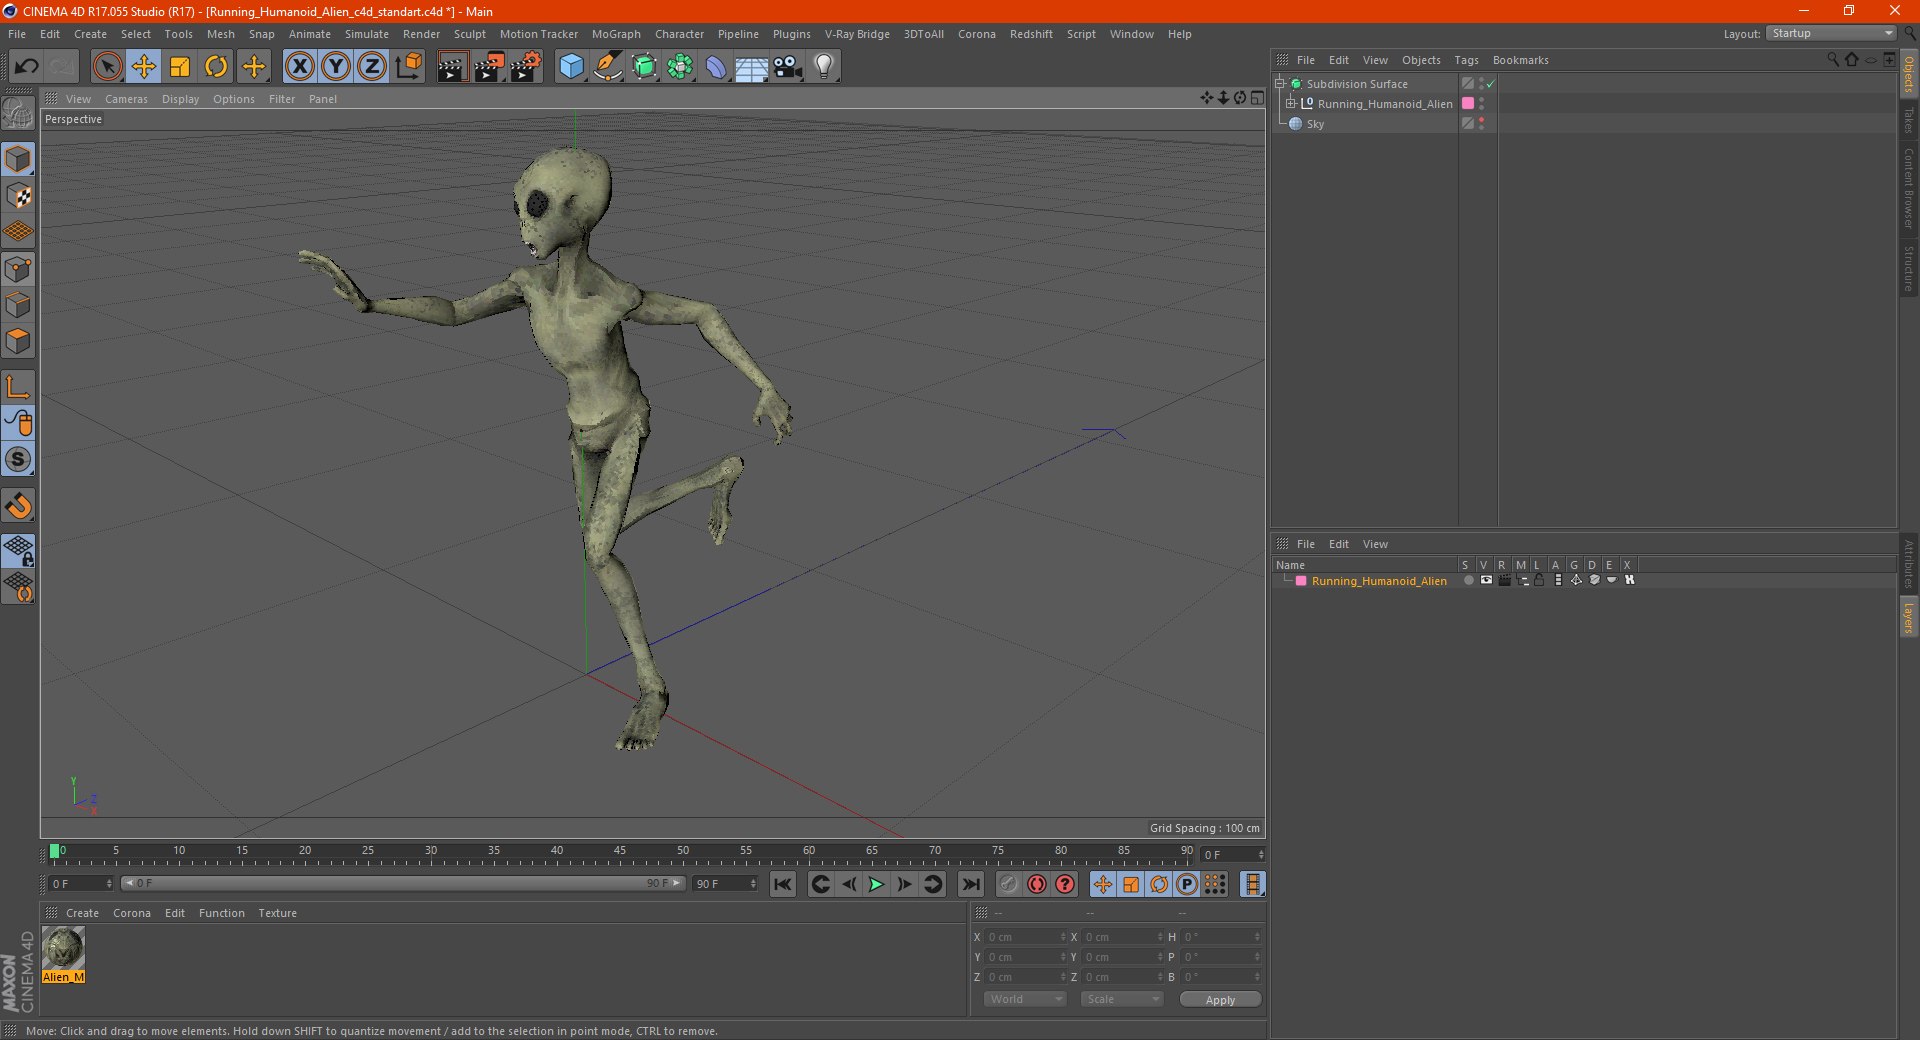Select the Alien_M material thumbnail
Image resolution: width=1920 pixels, height=1040 pixels.
[63, 948]
